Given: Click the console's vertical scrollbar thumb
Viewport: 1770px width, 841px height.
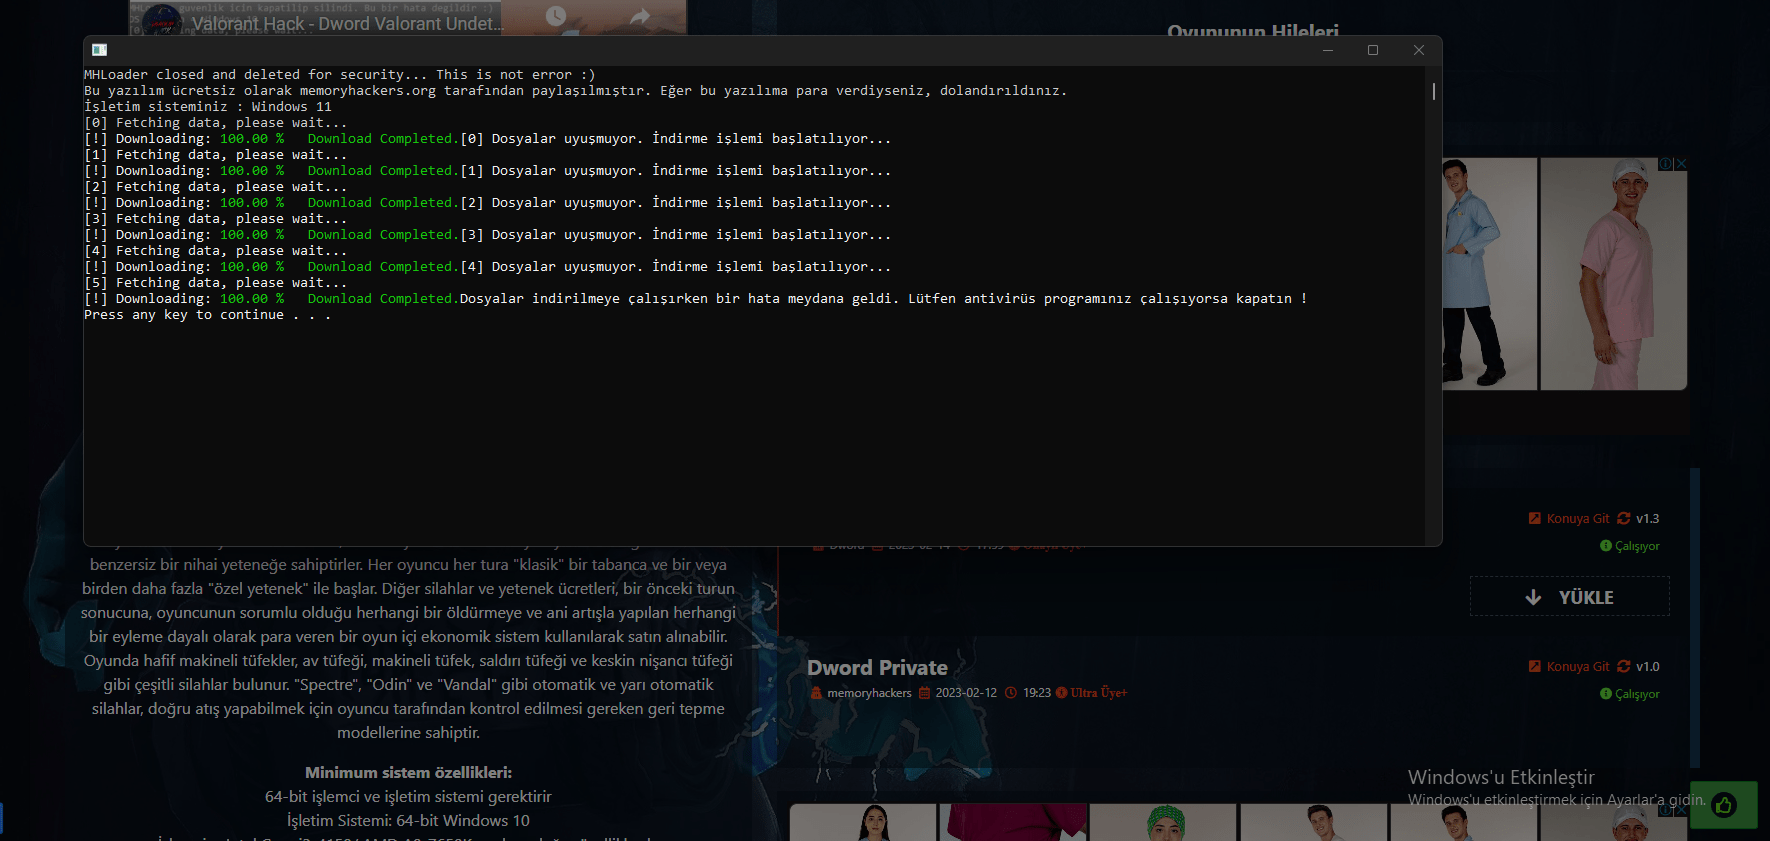Looking at the screenshot, I should (x=1434, y=91).
